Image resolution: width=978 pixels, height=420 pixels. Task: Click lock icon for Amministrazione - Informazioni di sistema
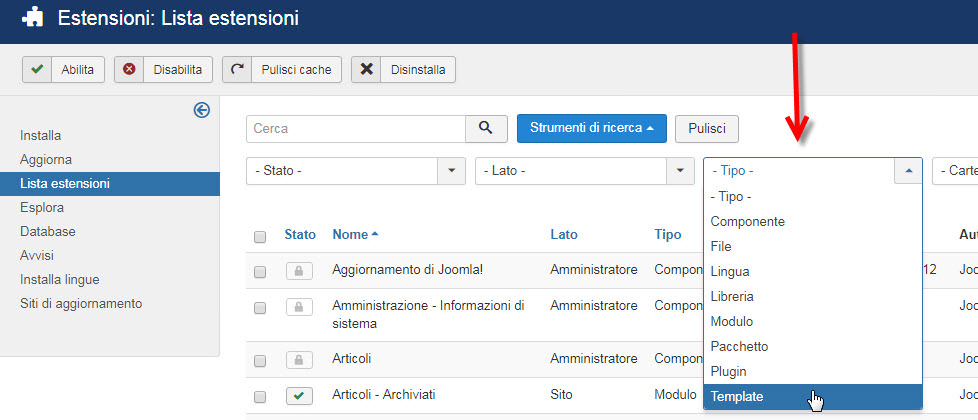[299, 308]
